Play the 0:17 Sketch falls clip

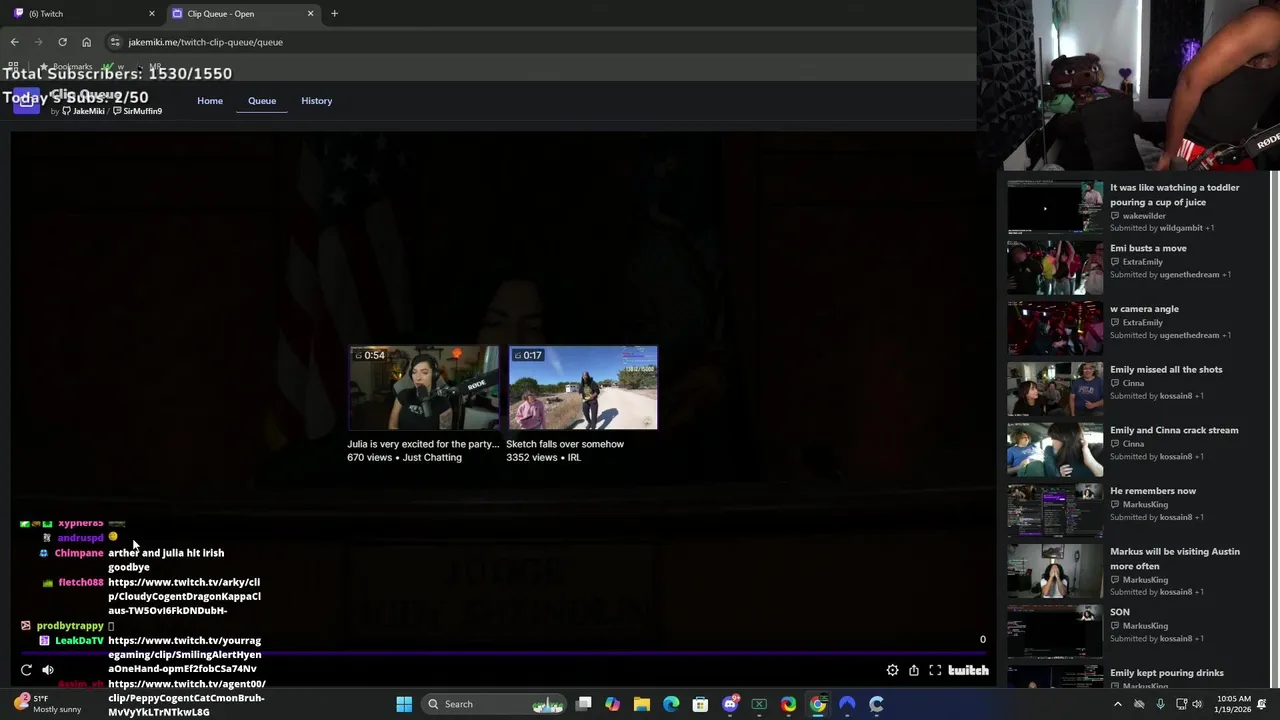583,388
